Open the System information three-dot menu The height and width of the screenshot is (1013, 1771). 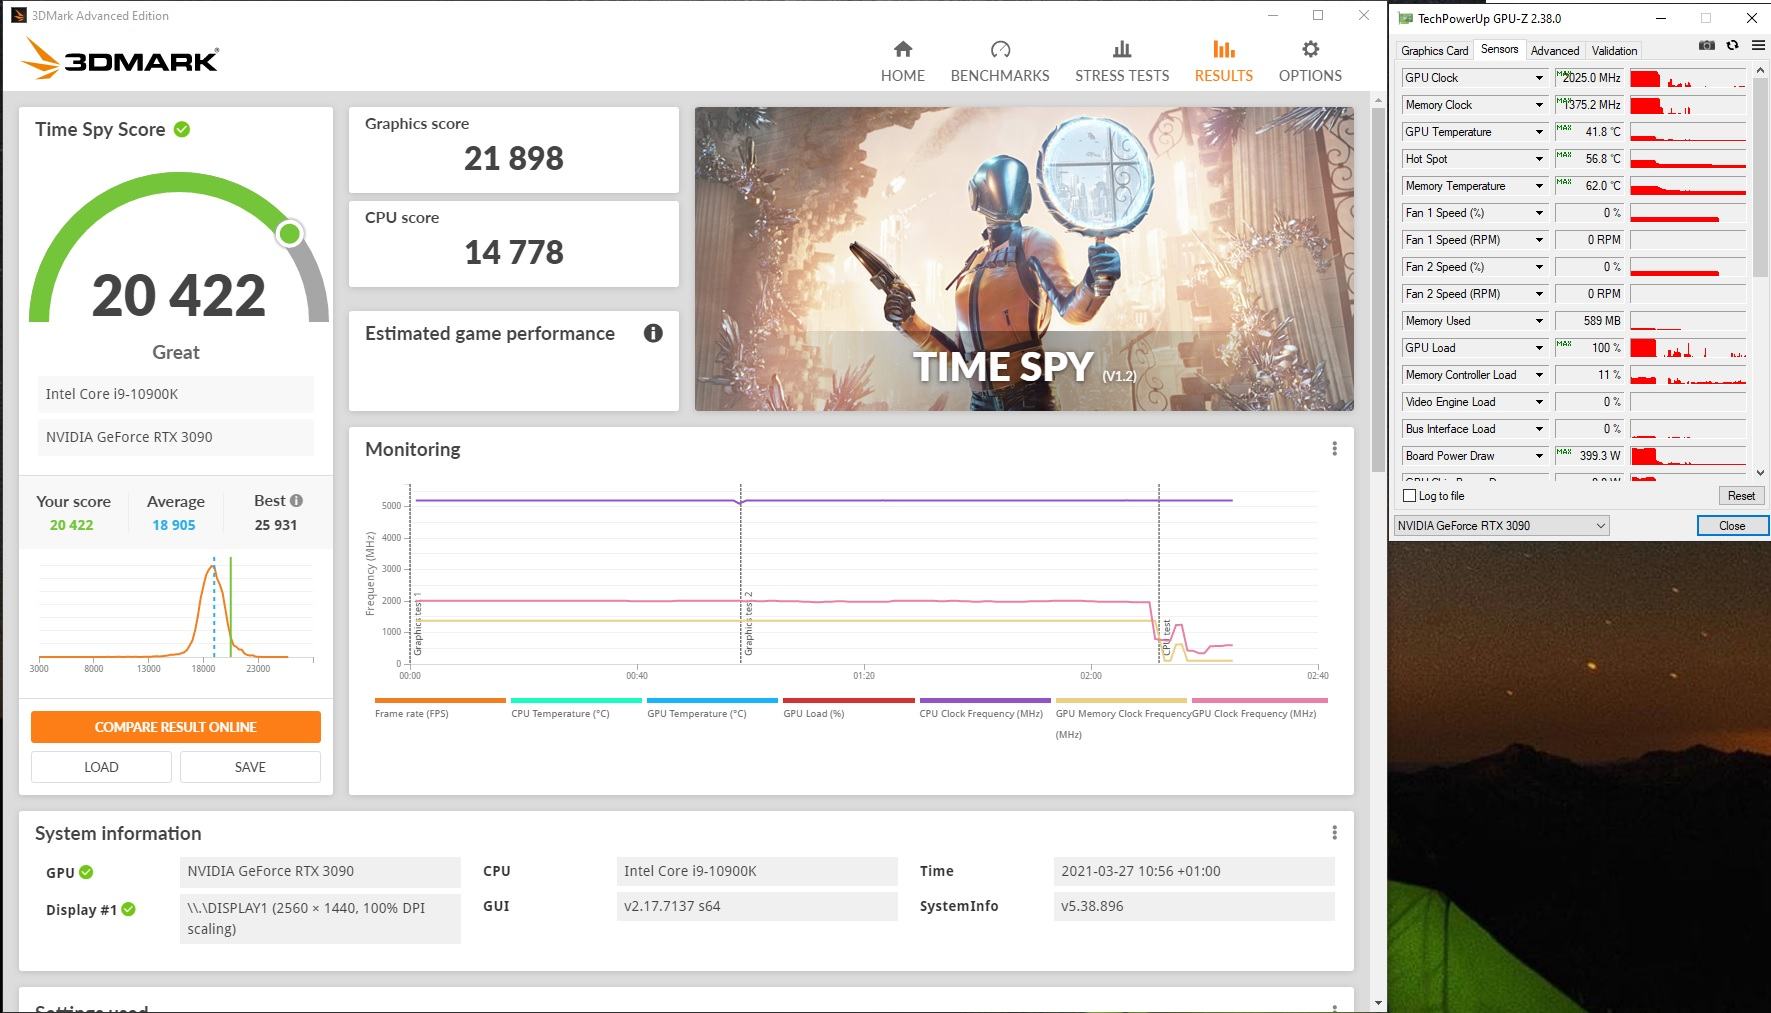click(1334, 833)
